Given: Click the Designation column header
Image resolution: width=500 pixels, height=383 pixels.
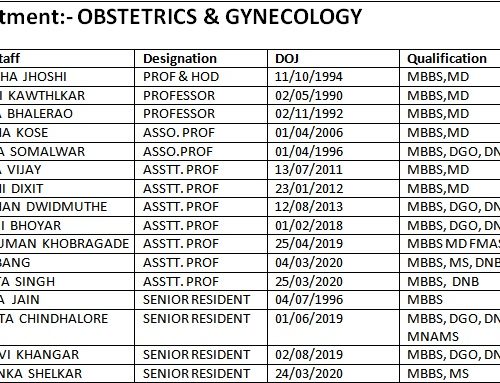Looking at the screenshot, I should (x=201, y=59).
